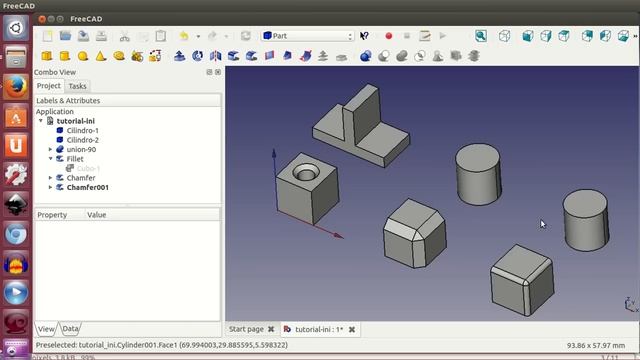Apply the Fillet tool

[x=233, y=56]
